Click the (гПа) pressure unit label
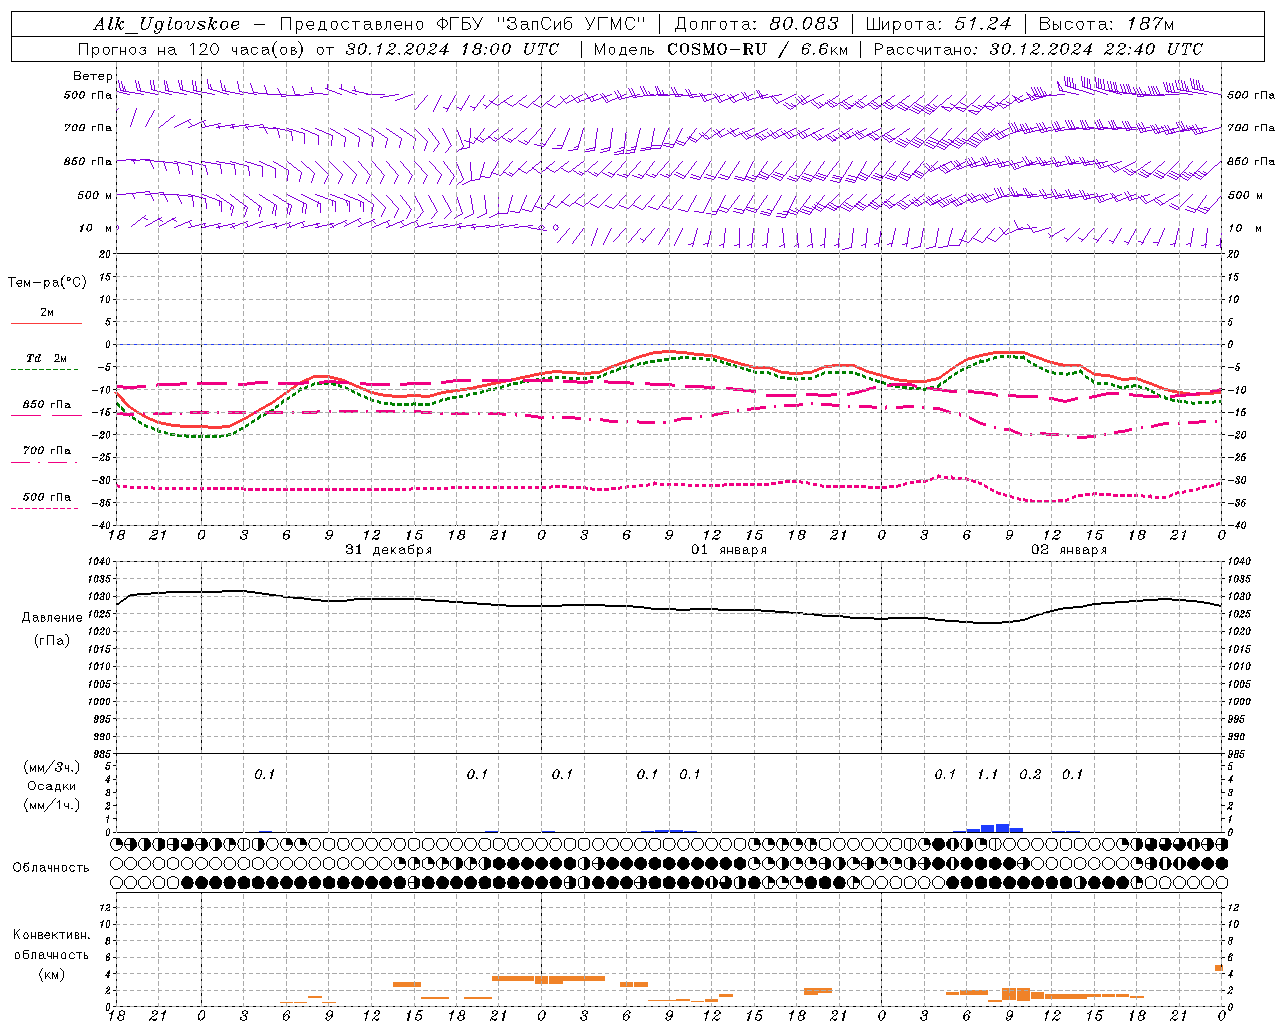1280x1024 pixels. coord(52,641)
